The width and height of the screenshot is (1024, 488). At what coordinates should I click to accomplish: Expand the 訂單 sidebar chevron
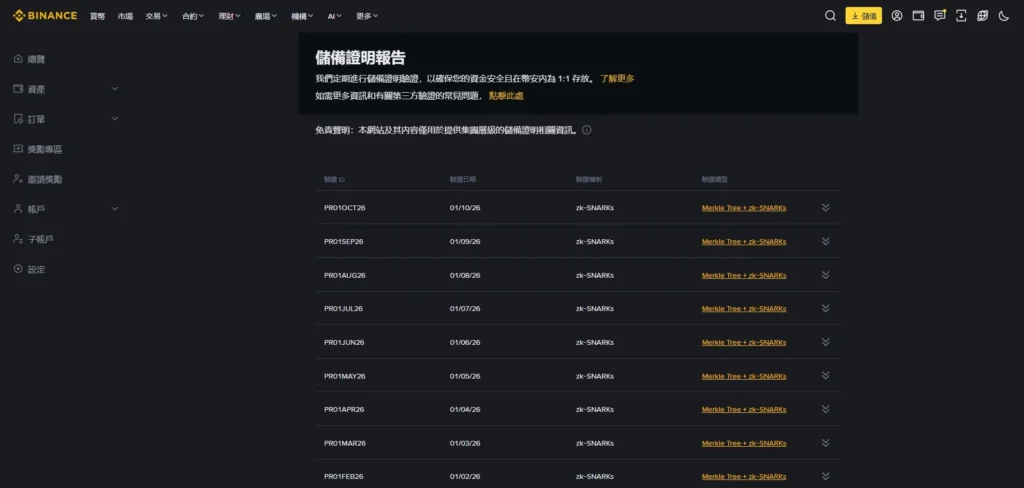[114, 119]
